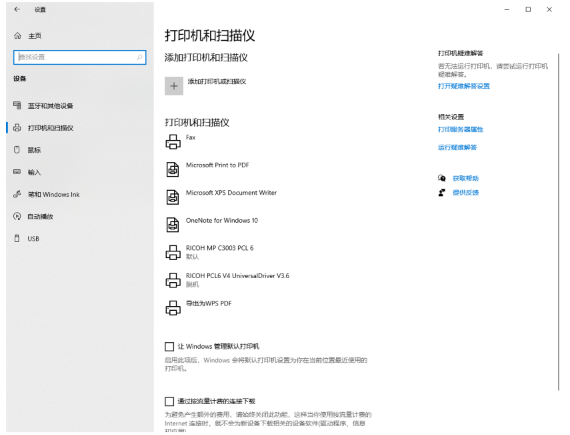Select the 导出为WPS PDF printer icon
The height and width of the screenshot is (435, 570).
tap(173, 308)
